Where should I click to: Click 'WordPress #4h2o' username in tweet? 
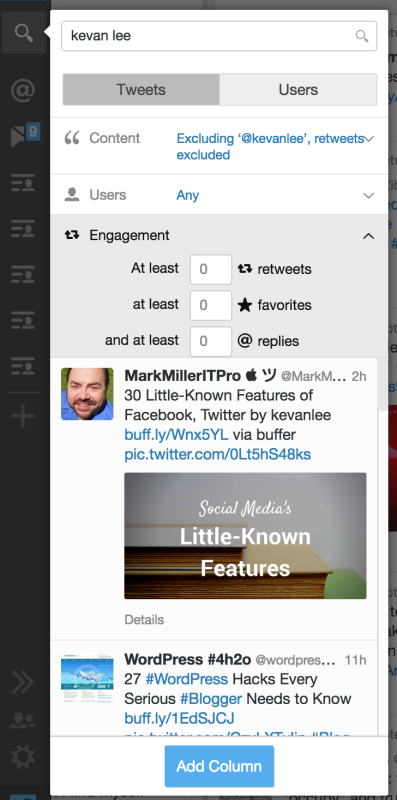click(x=188, y=660)
